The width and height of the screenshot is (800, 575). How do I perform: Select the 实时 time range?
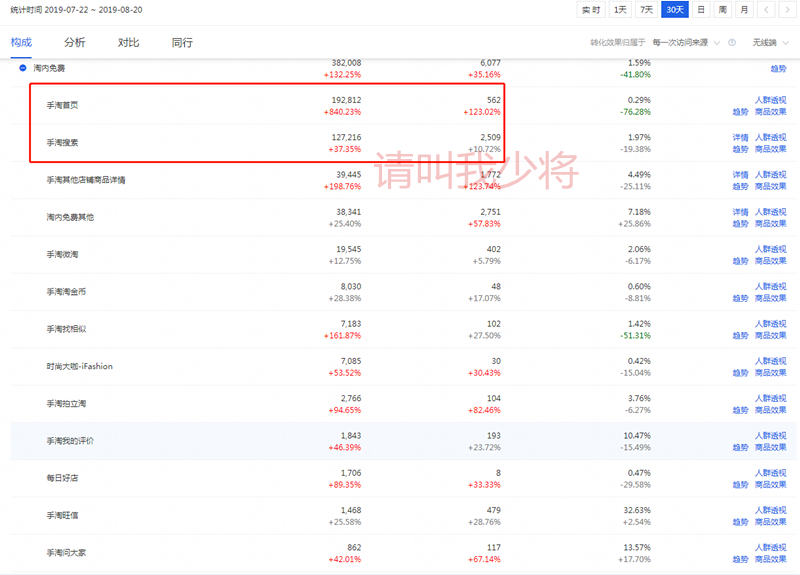click(x=590, y=10)
